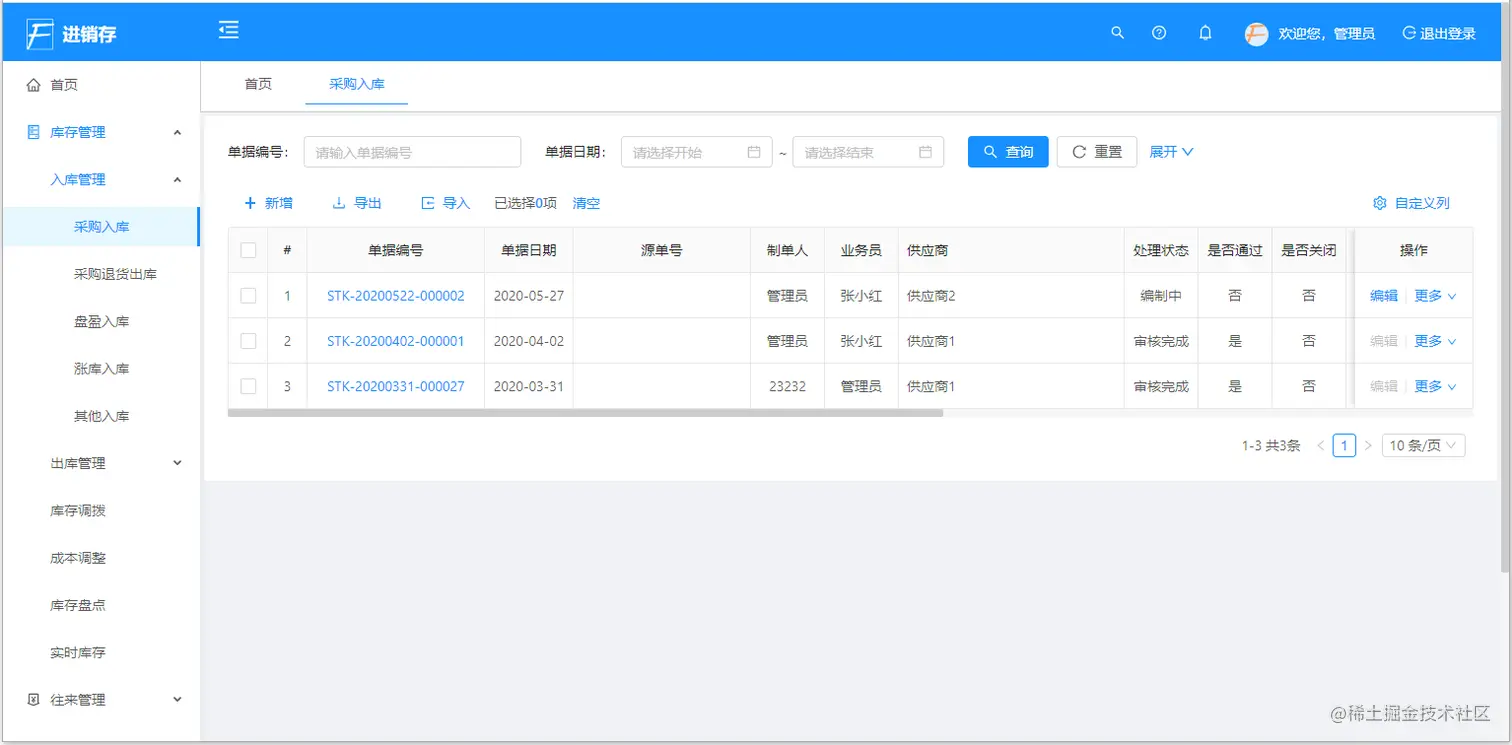Open start date calendar icon
Viewport: 1512px width, 745px height.
(x=754, y=152)
